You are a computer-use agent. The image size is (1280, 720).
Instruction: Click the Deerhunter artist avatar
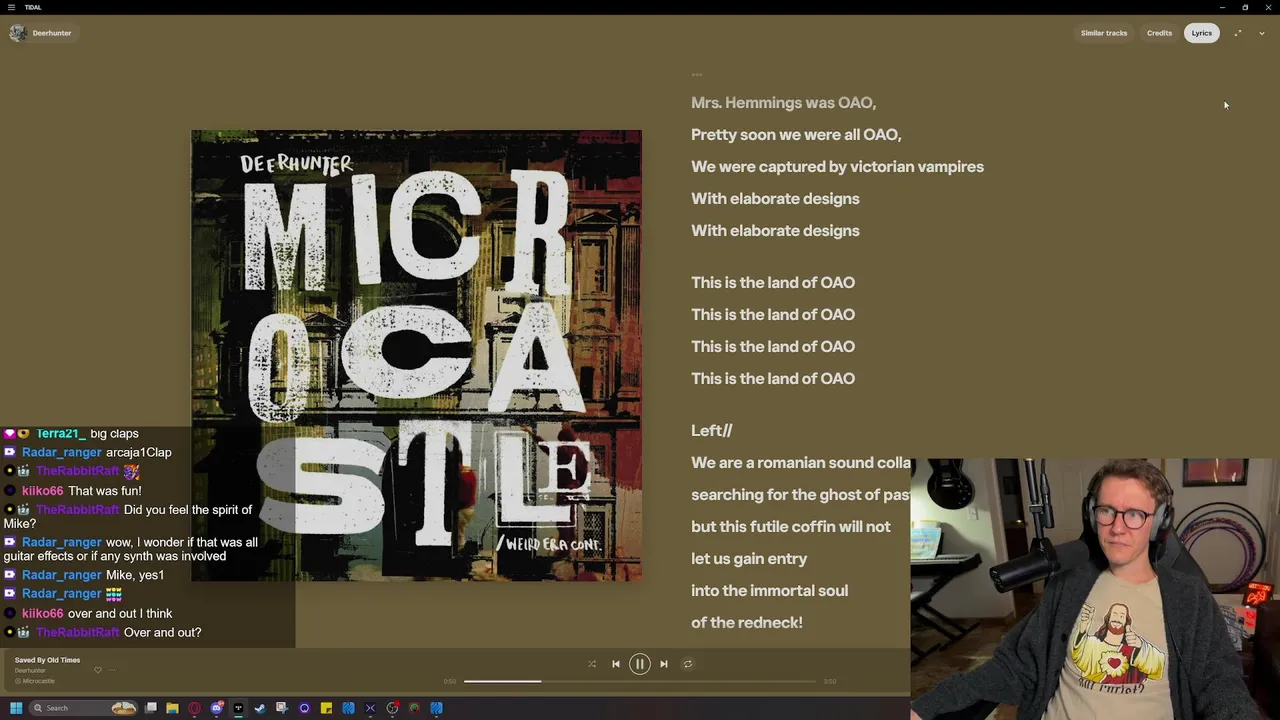17,33
